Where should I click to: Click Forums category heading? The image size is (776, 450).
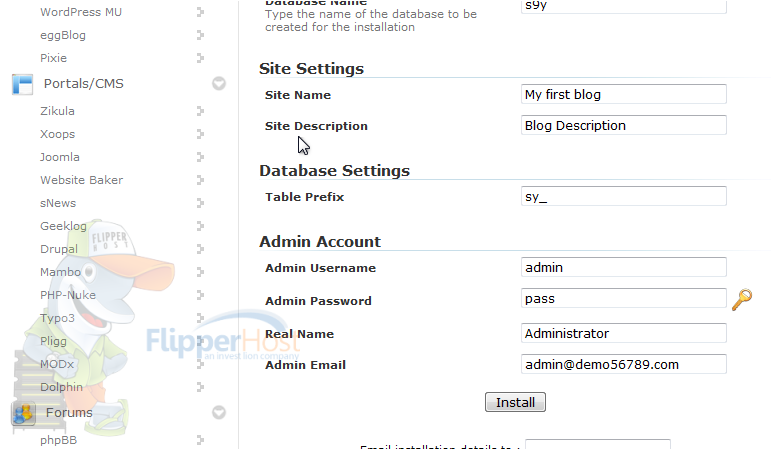(69, 412)
